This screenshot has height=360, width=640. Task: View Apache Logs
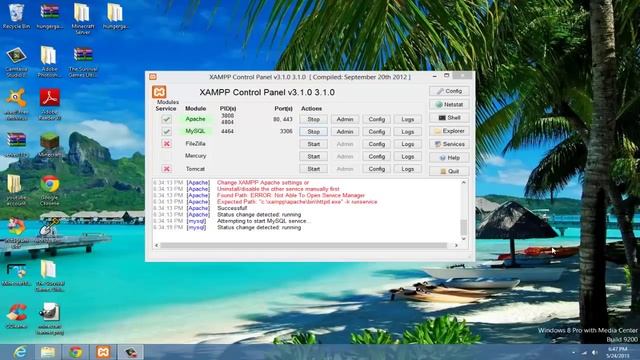[x=407, y=119]
